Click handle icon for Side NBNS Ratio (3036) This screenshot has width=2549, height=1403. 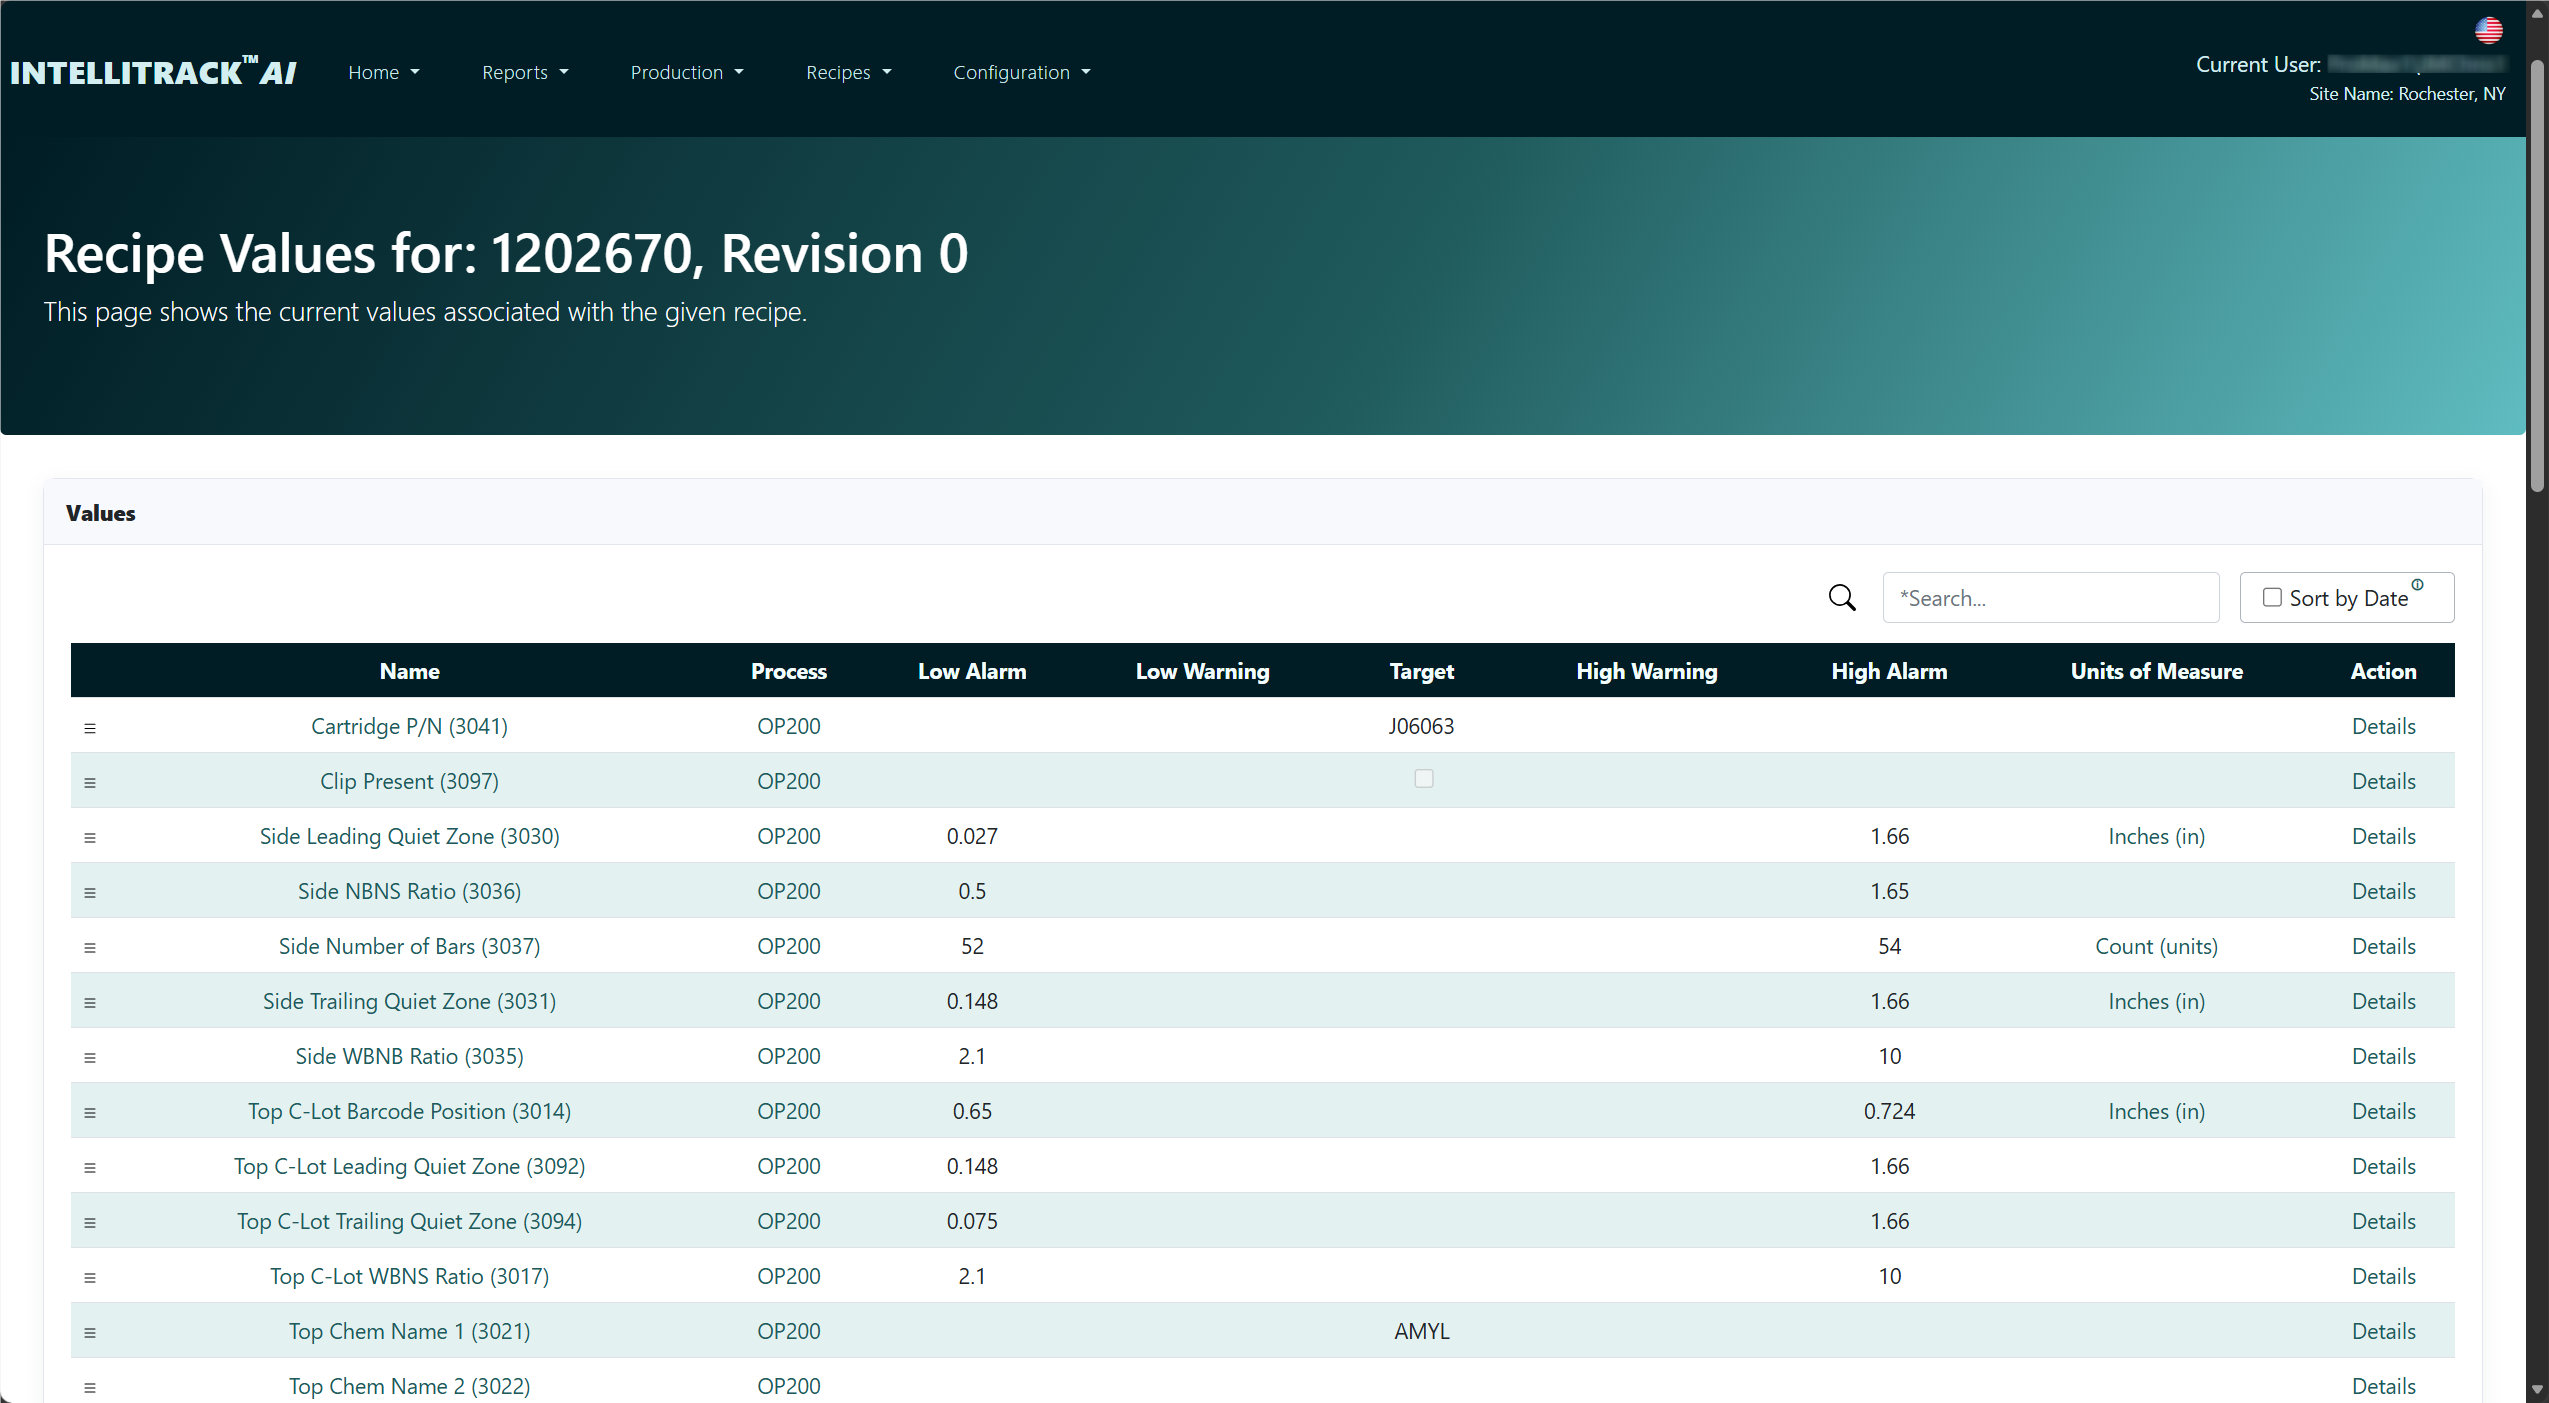tap(90, 893)
